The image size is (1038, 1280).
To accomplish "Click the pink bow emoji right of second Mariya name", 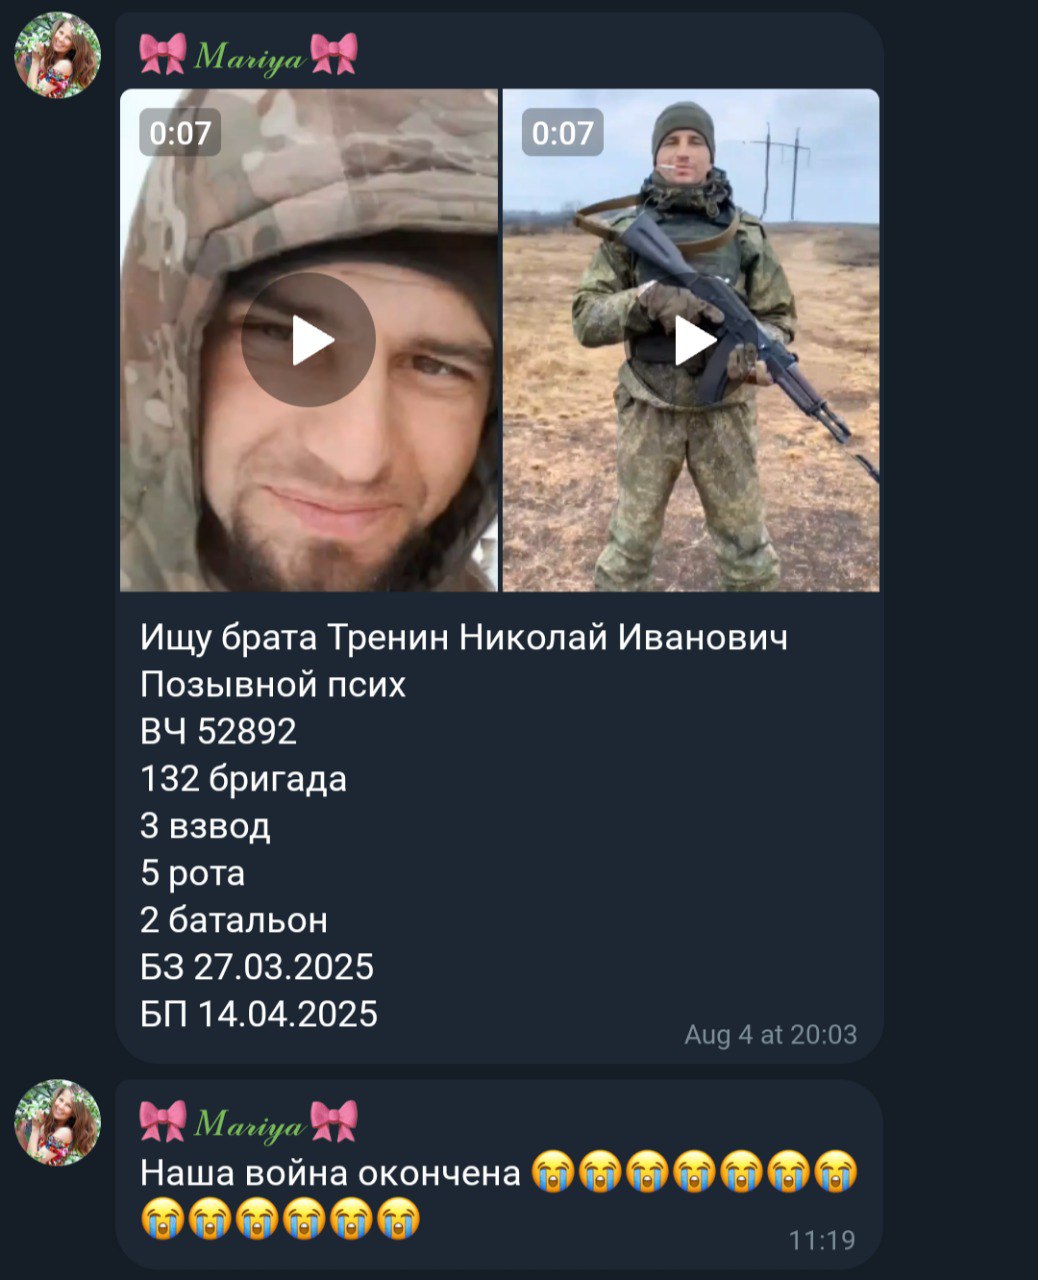I will click(x=334, y=1122).
